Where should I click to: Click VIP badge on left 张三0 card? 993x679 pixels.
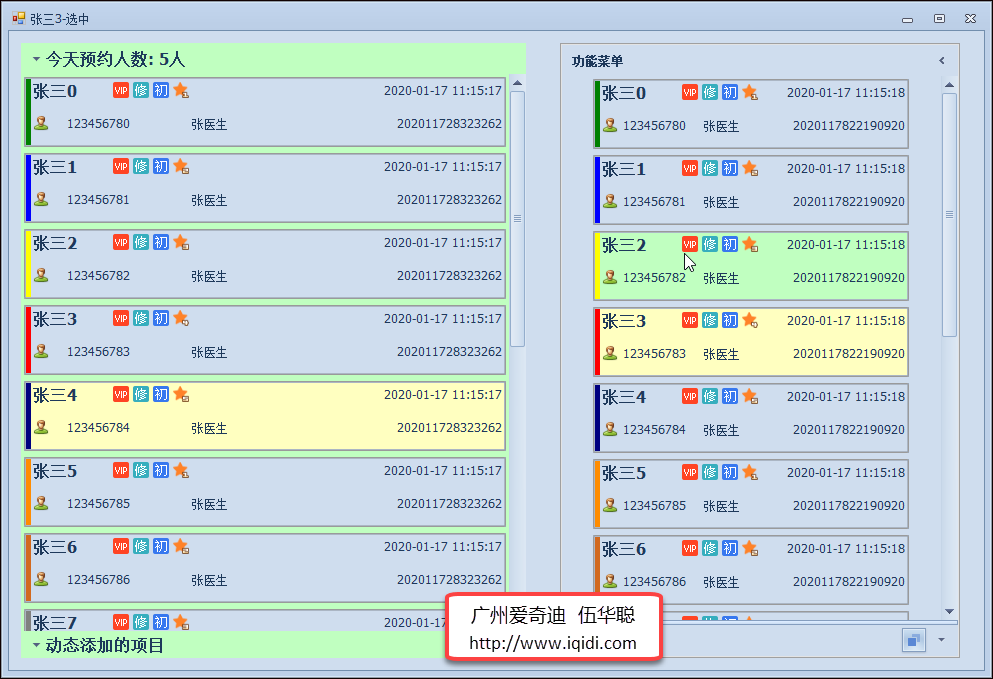121,90
